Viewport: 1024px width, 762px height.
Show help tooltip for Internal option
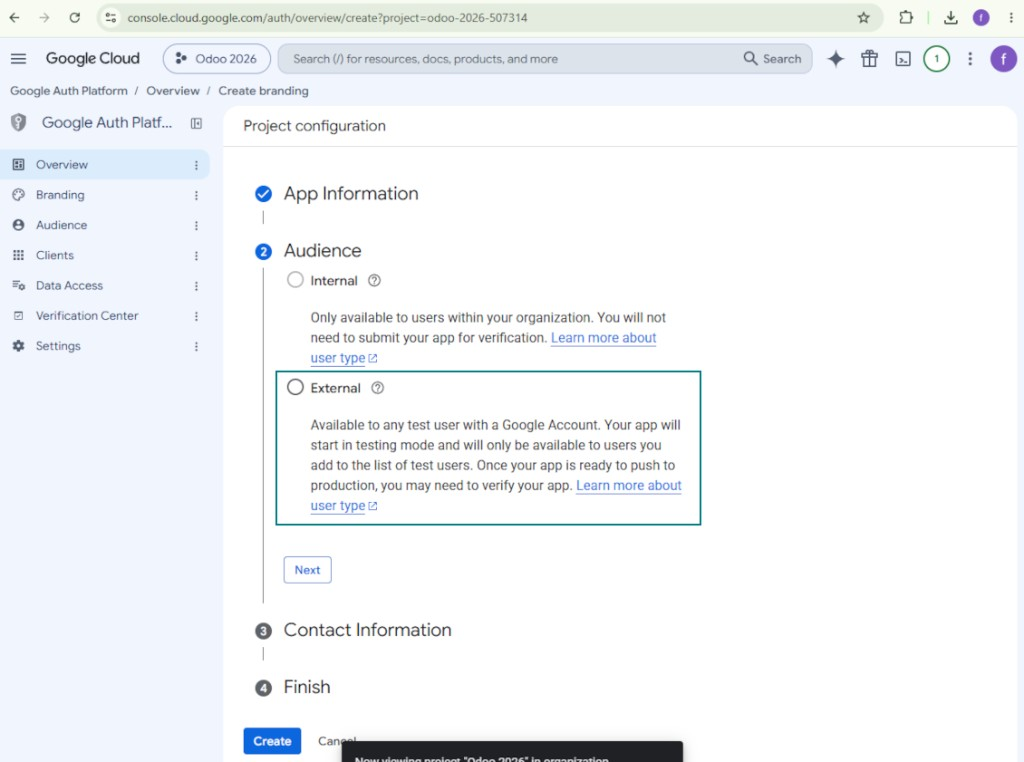tap(374, 281)
